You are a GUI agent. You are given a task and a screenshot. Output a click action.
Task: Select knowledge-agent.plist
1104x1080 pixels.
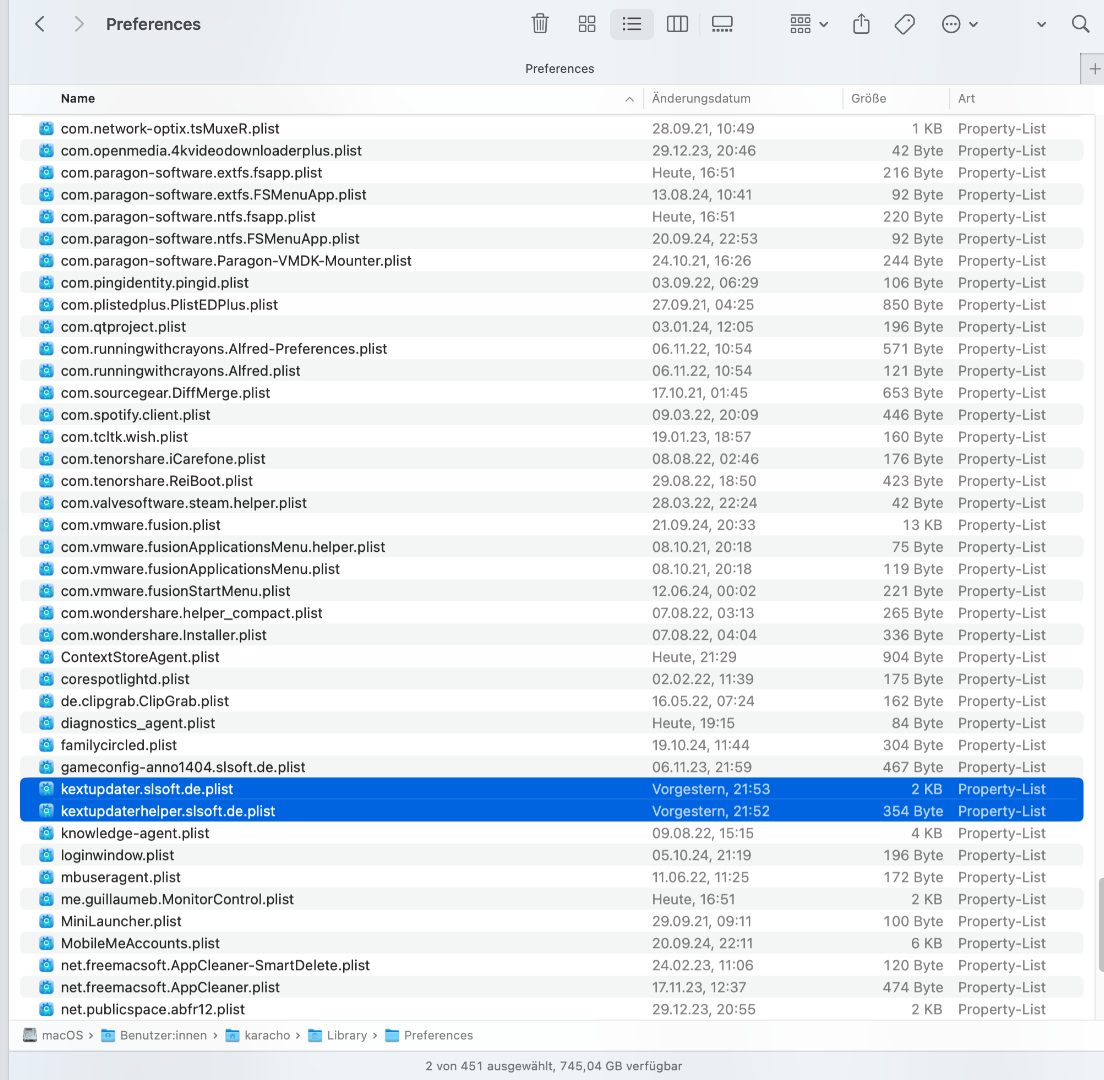(551, 833)
